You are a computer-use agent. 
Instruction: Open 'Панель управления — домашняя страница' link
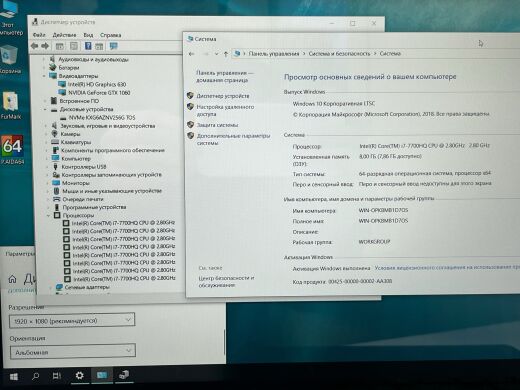tap(225, 76)
